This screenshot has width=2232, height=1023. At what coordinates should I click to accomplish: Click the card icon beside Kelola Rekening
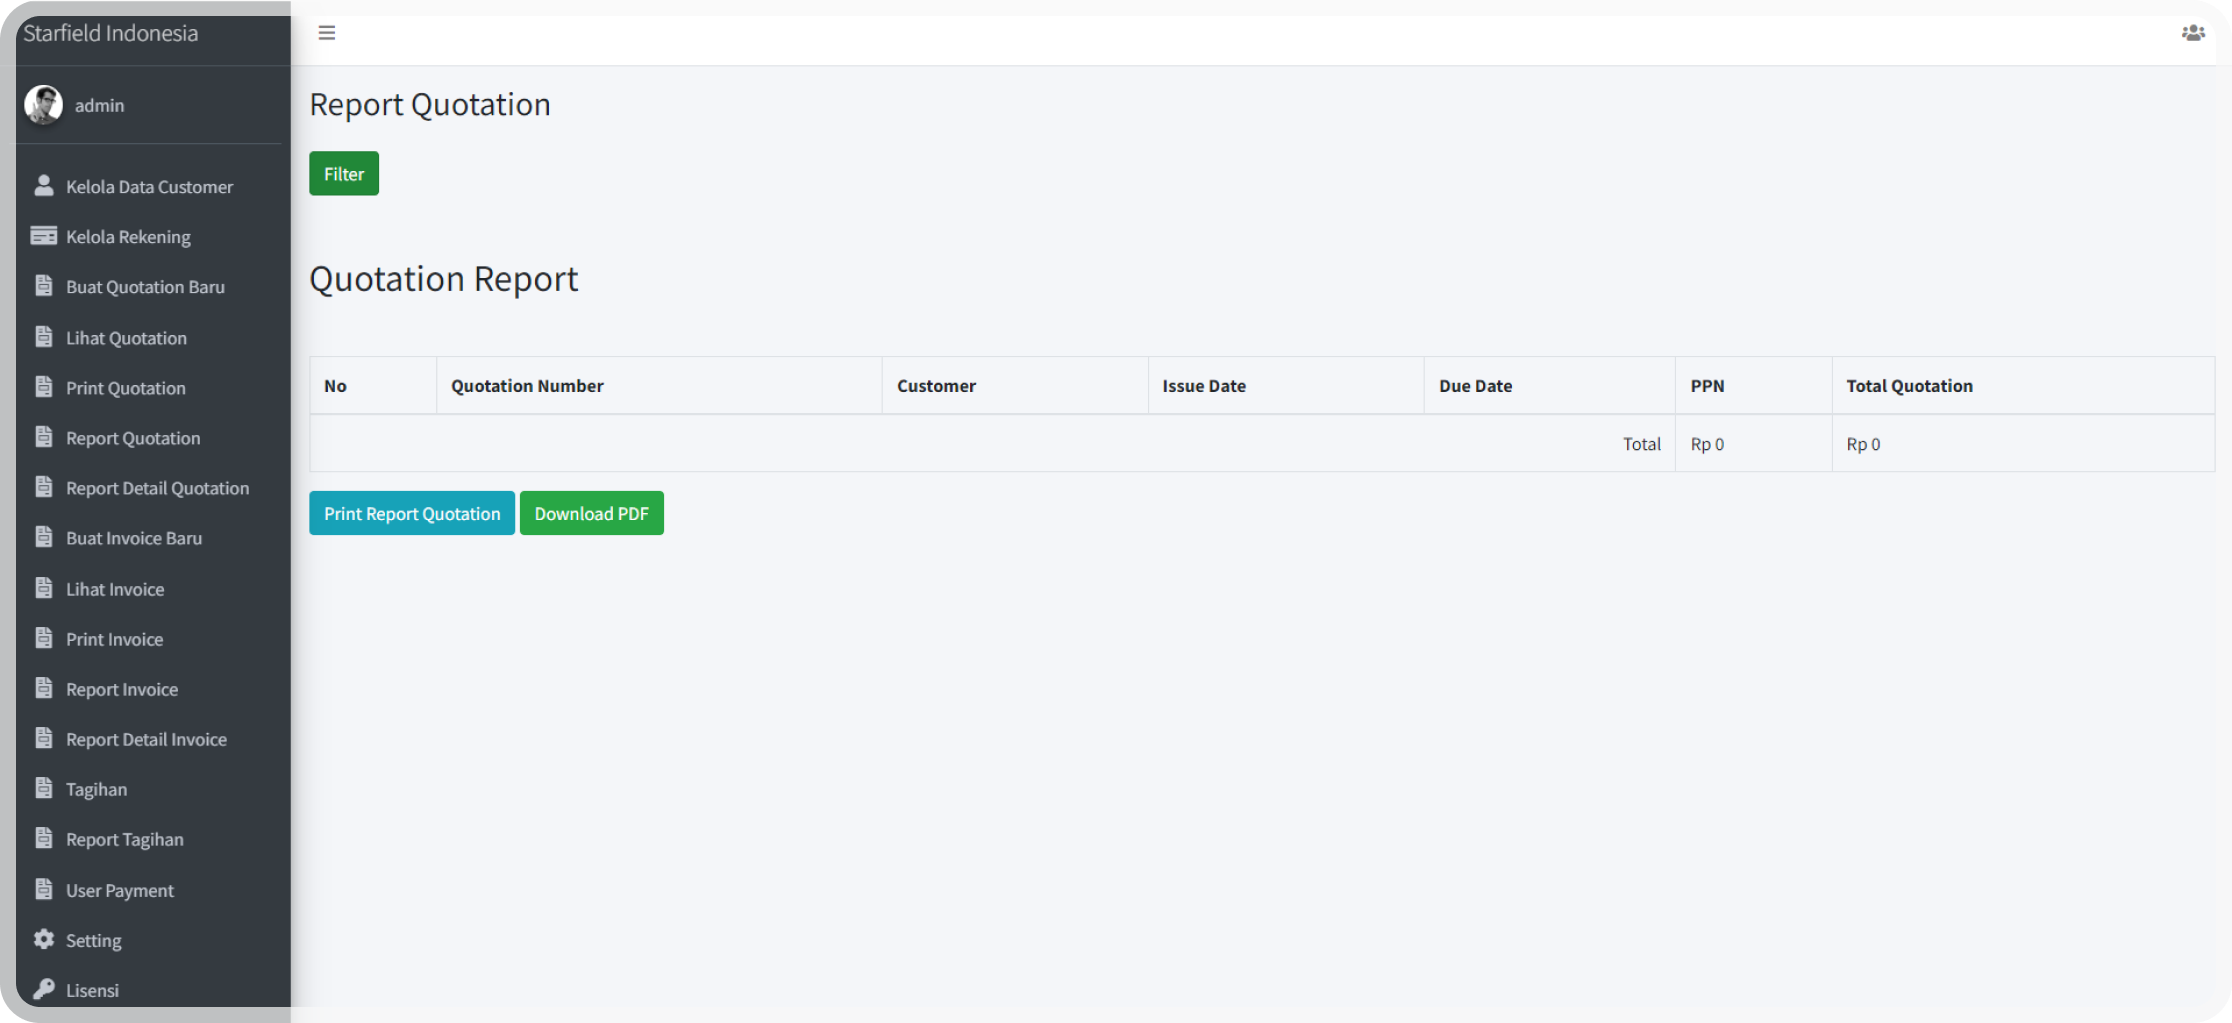click(x=44, y=236)
